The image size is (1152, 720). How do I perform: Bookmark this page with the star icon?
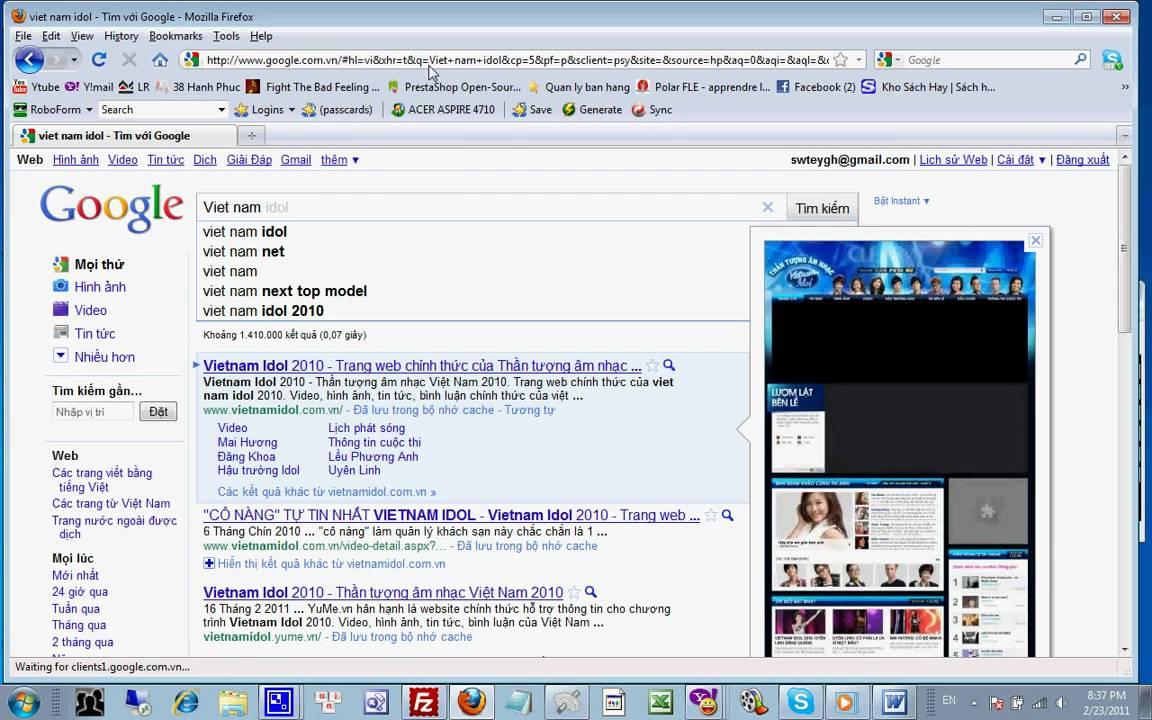[x=841, y=60]
